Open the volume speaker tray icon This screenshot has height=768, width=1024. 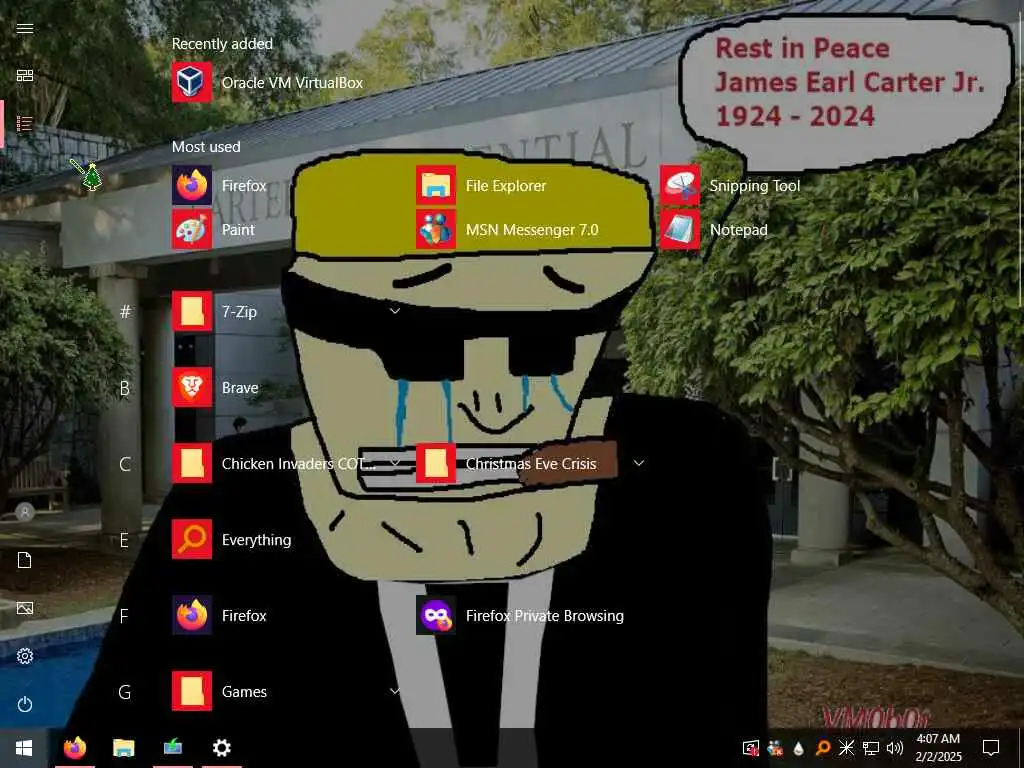tap(895, 748)
